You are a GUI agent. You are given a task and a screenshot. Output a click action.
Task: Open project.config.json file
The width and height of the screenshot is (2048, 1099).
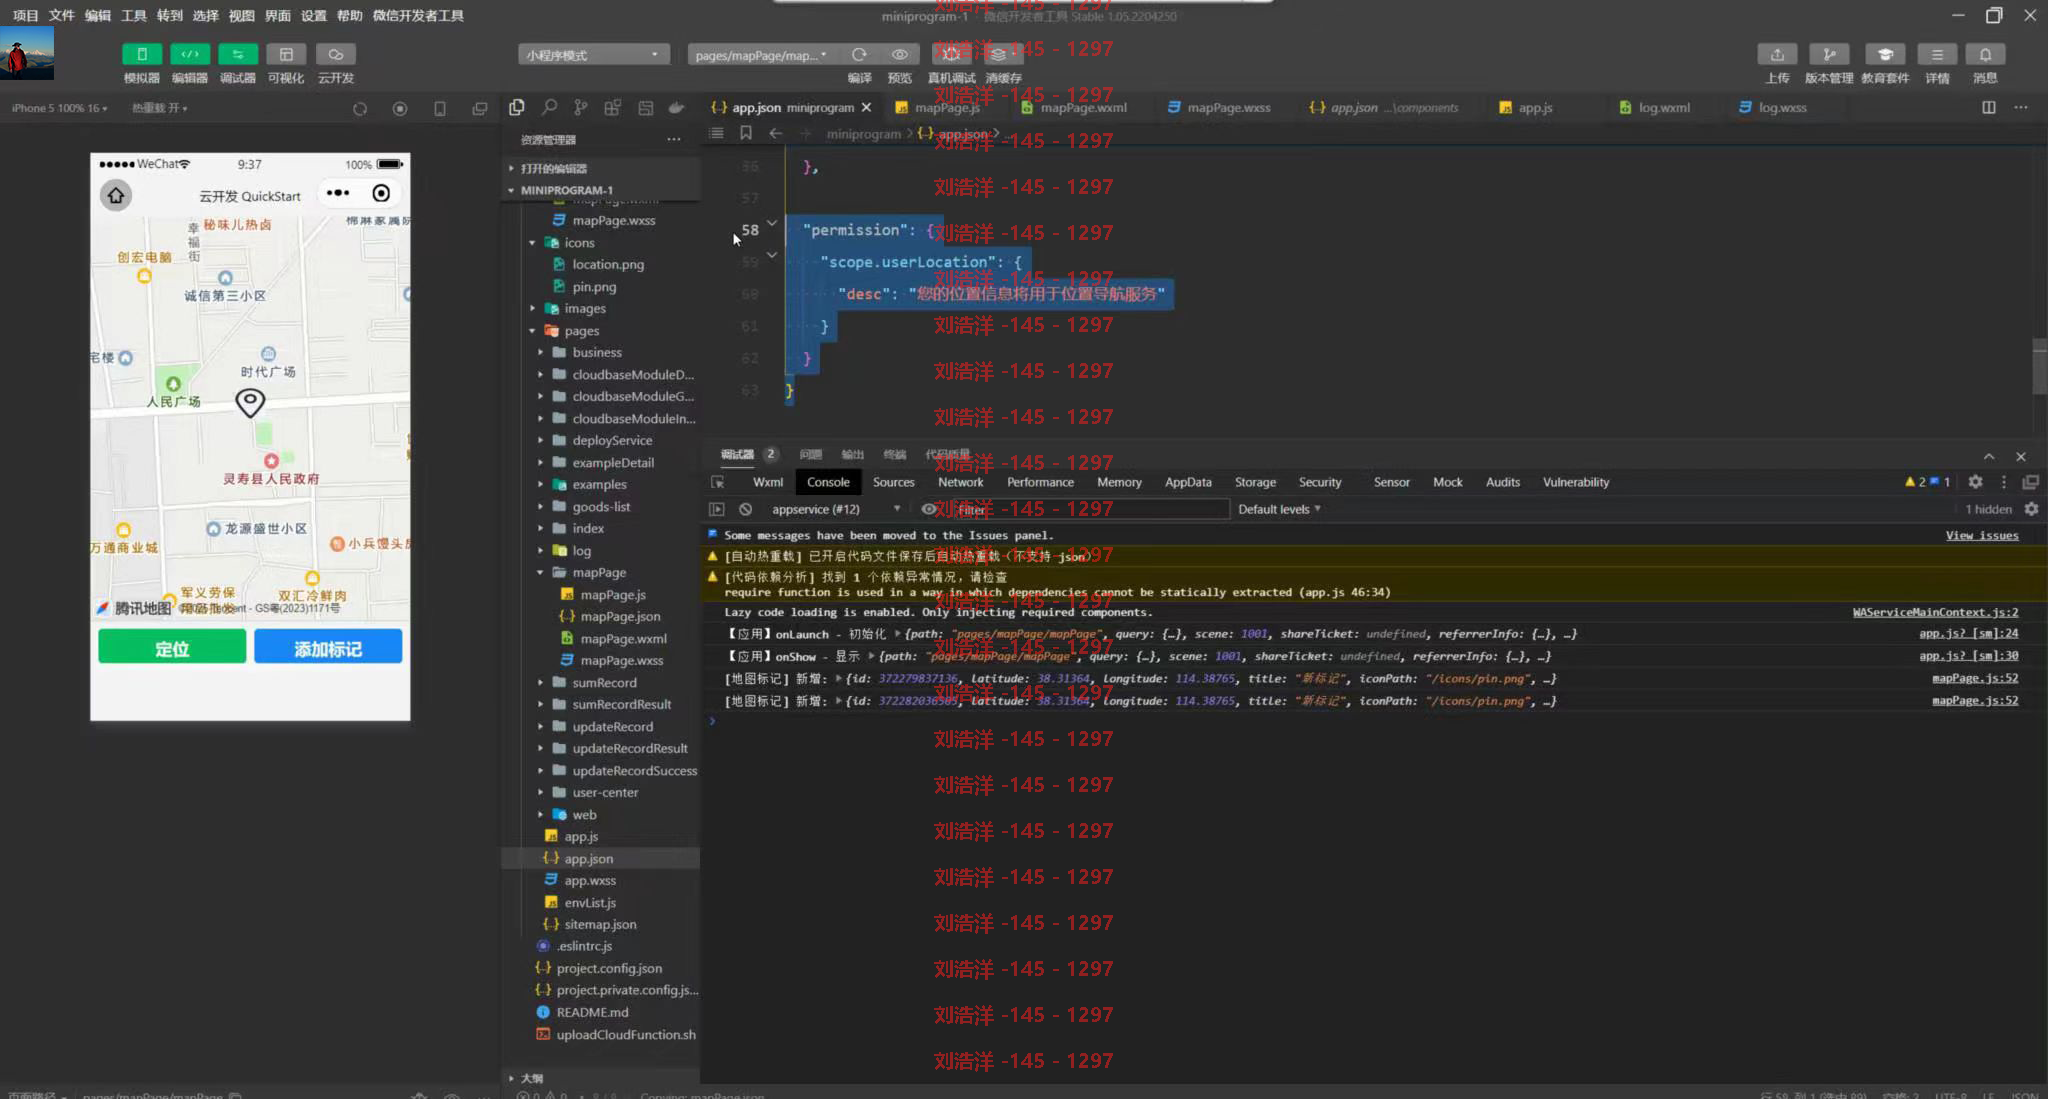608,968
